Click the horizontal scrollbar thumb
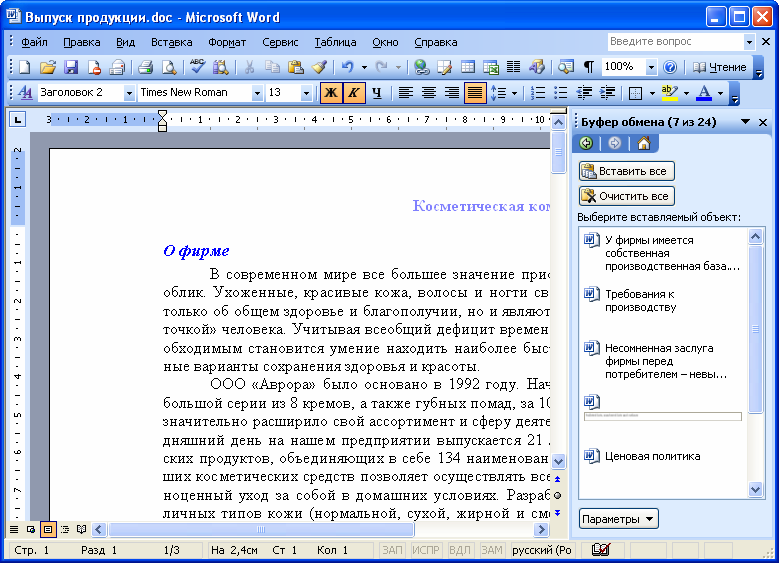The width and height of the screenshot is (779, 563). tap(261, 530)
